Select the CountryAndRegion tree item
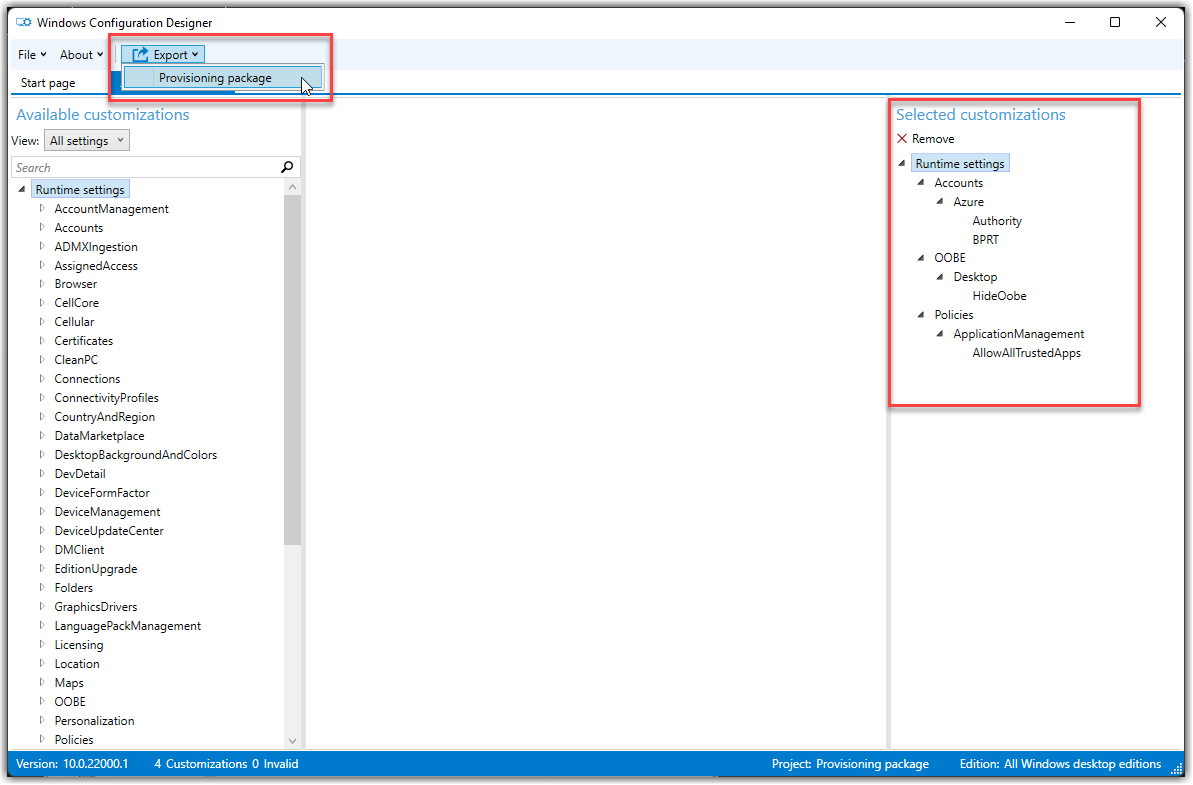The image size is (1193, 785). (x=105, y=417)
